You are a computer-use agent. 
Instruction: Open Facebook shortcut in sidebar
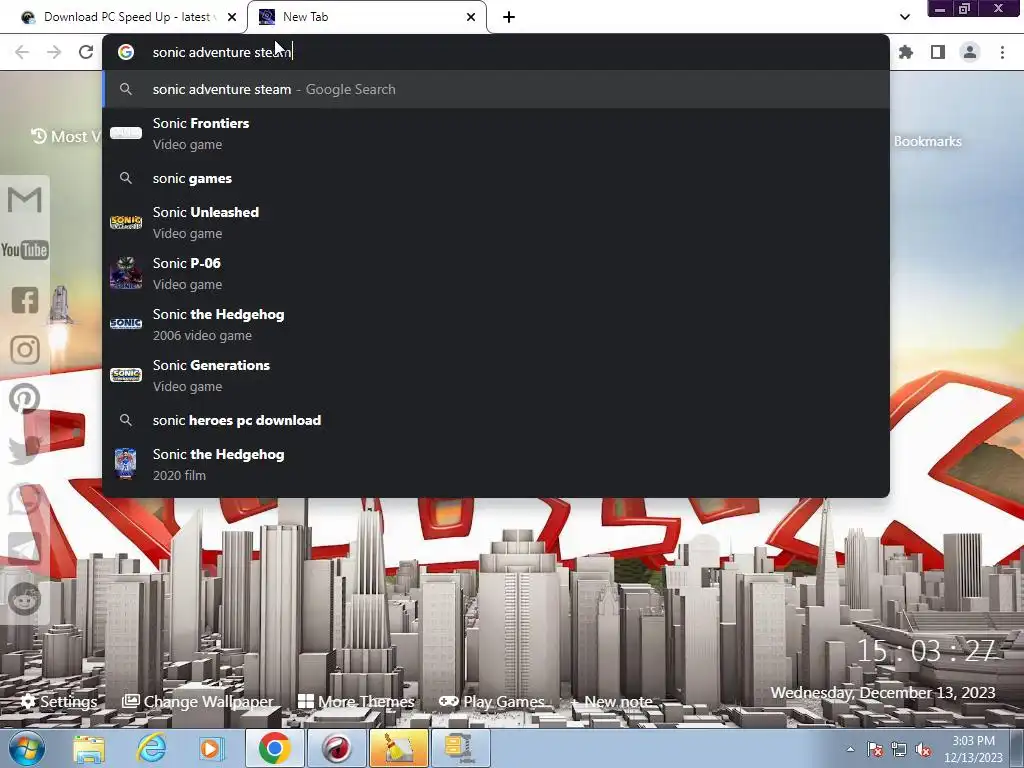[x=25, y=300]
